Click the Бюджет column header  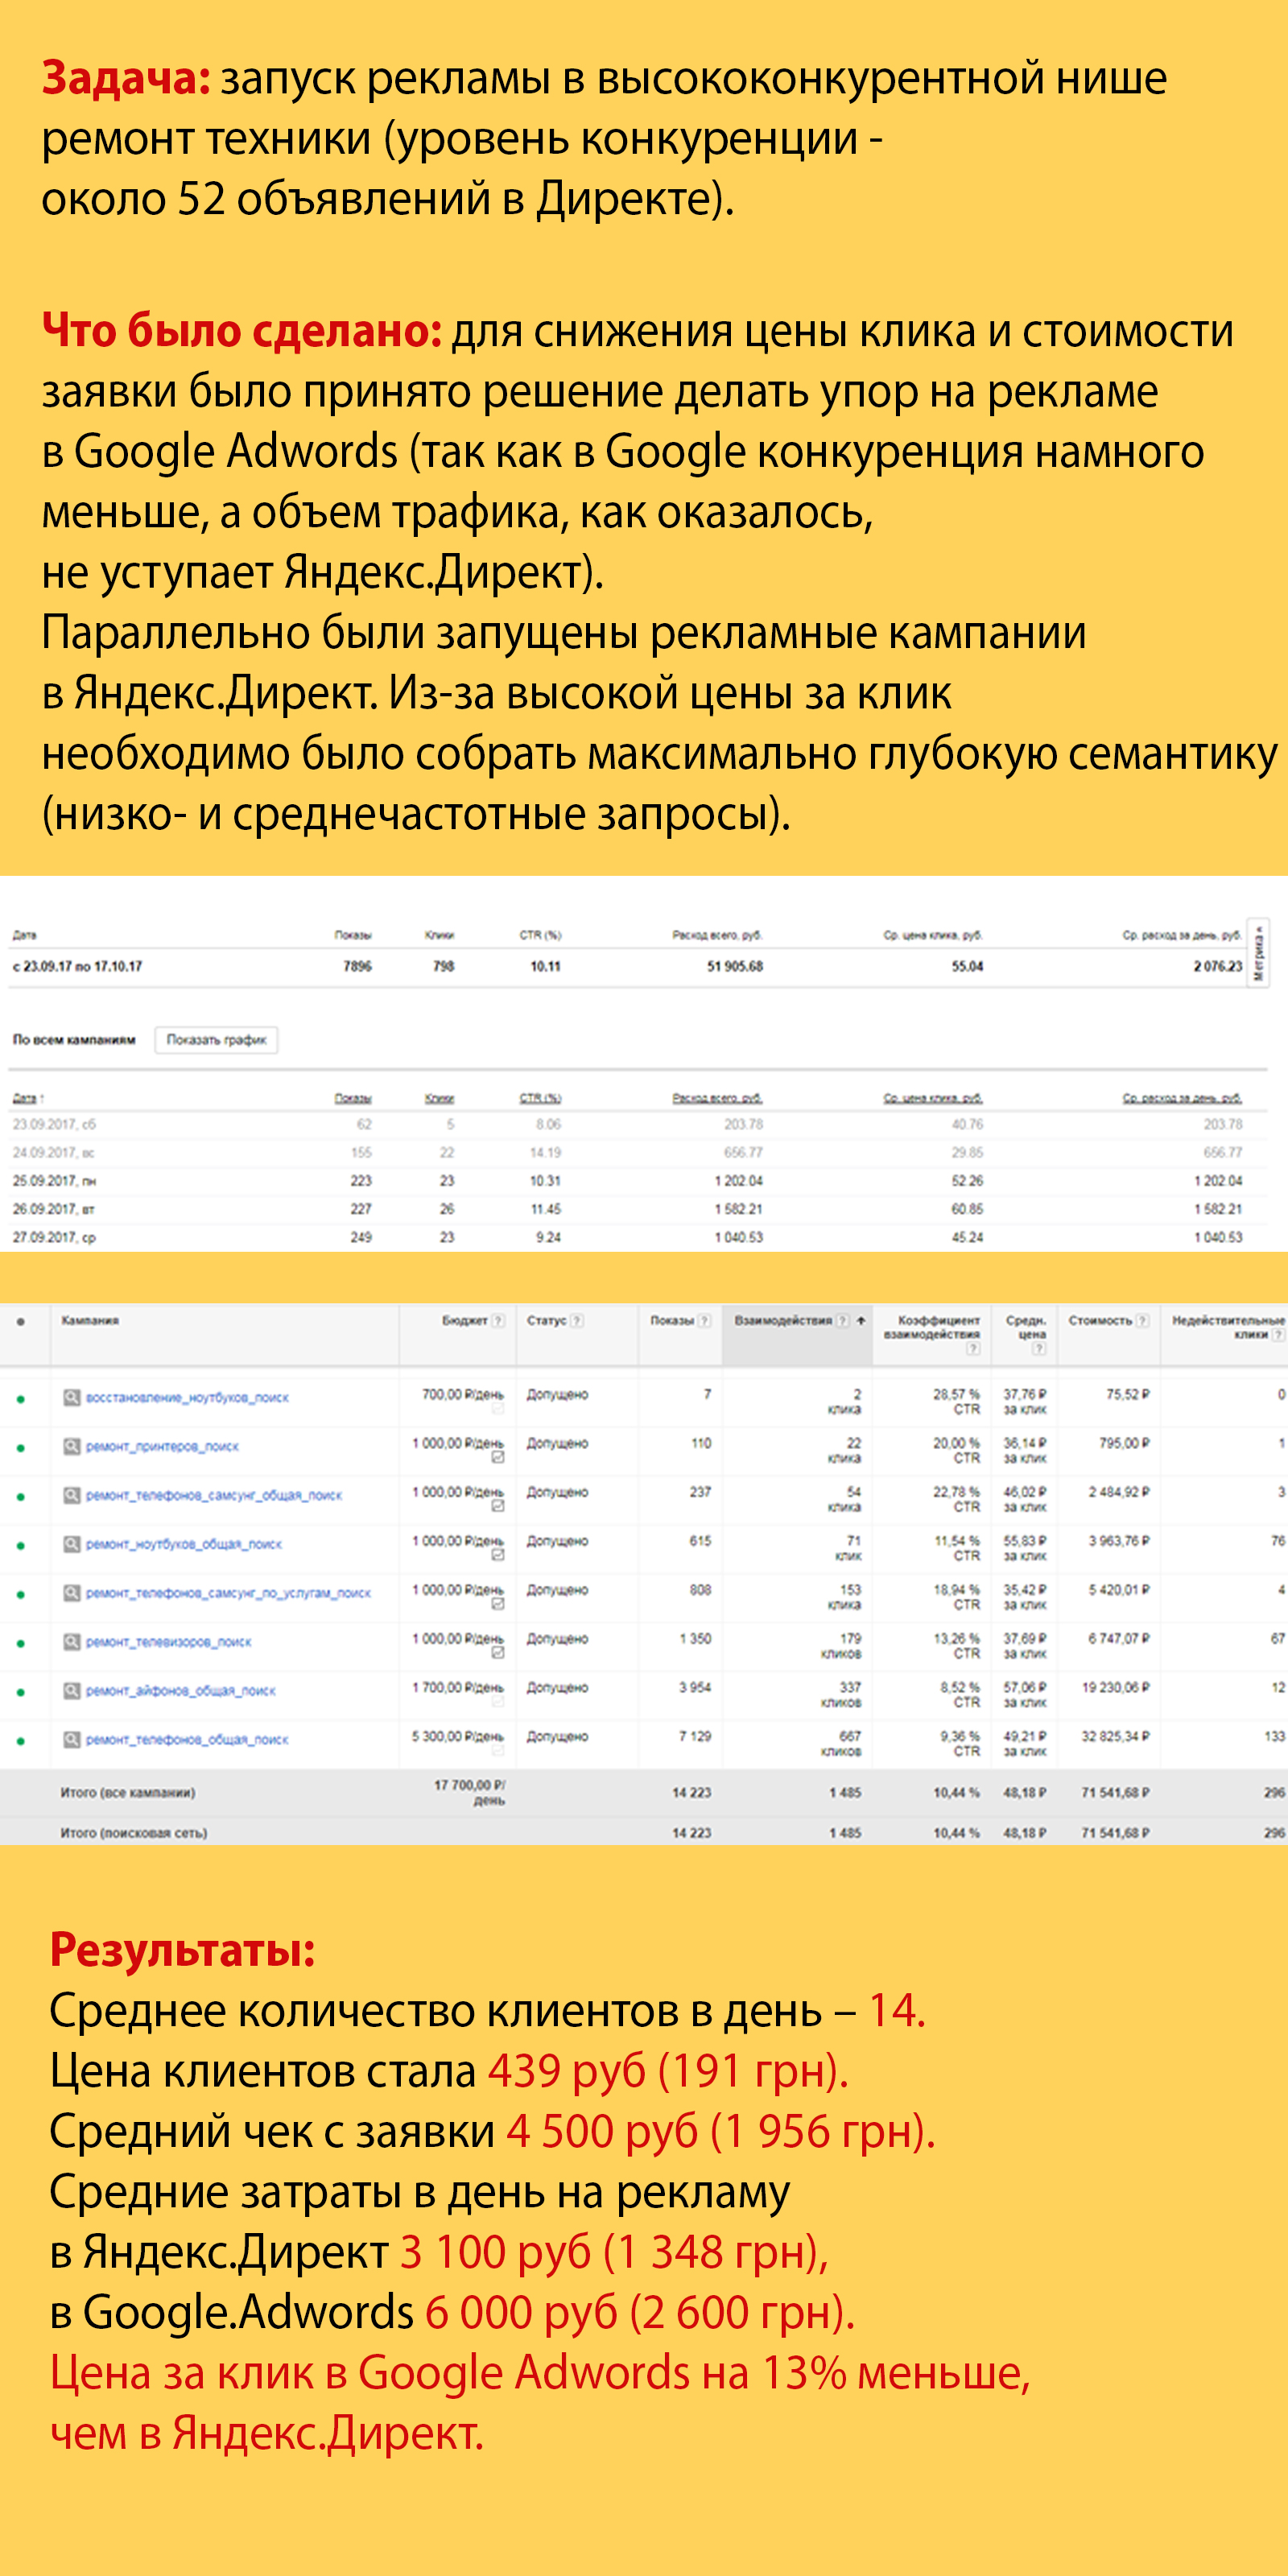465,1321
